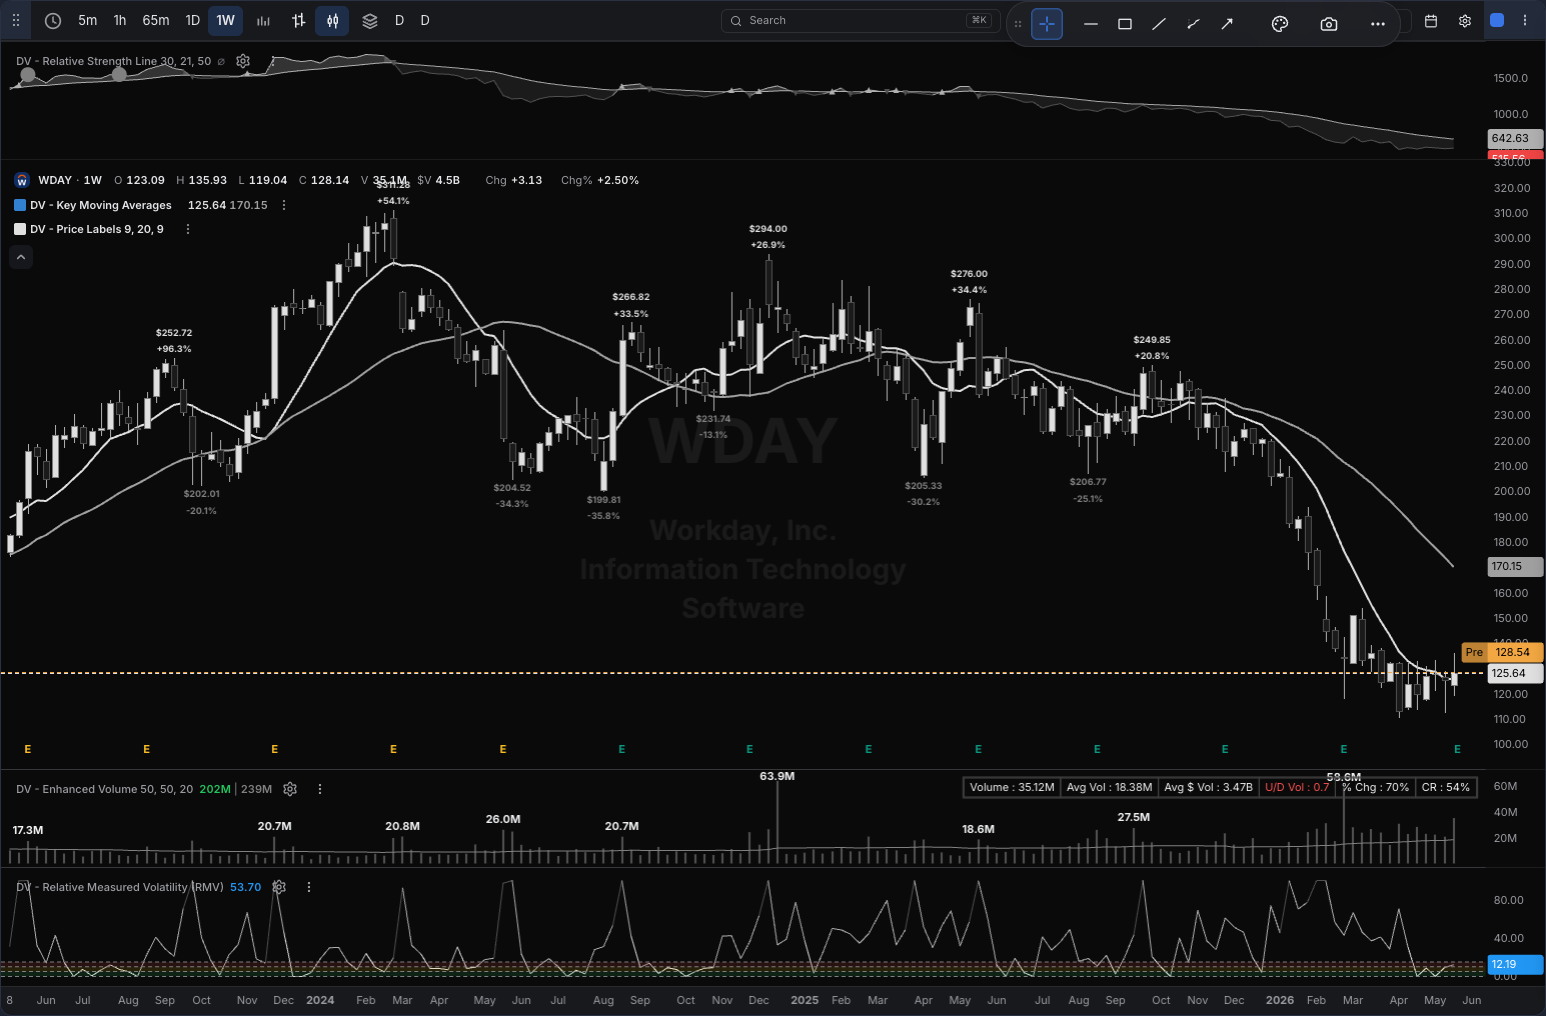Image resolution: width=1546 pixels, height=1016 pixels.
Task: Switch to the 65m timeframe
Action: pyautogui.click(x=156, y=20)
